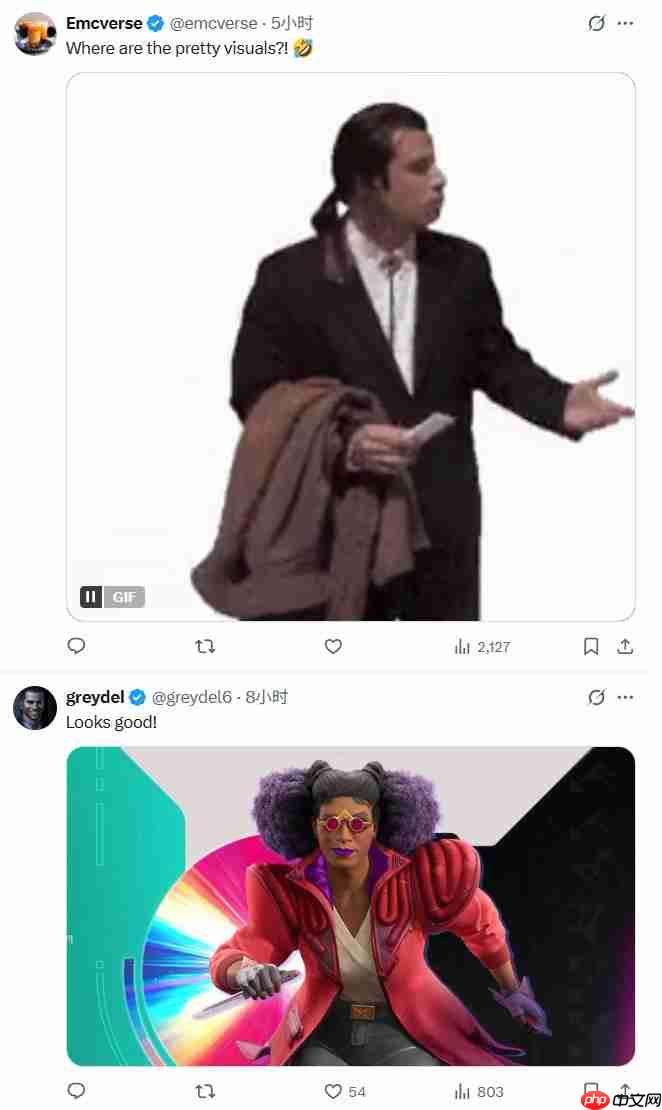Viewport: 662px width, 1110px height.
Task: Reply to greydel's tweet
Action: click(76, 1091)
